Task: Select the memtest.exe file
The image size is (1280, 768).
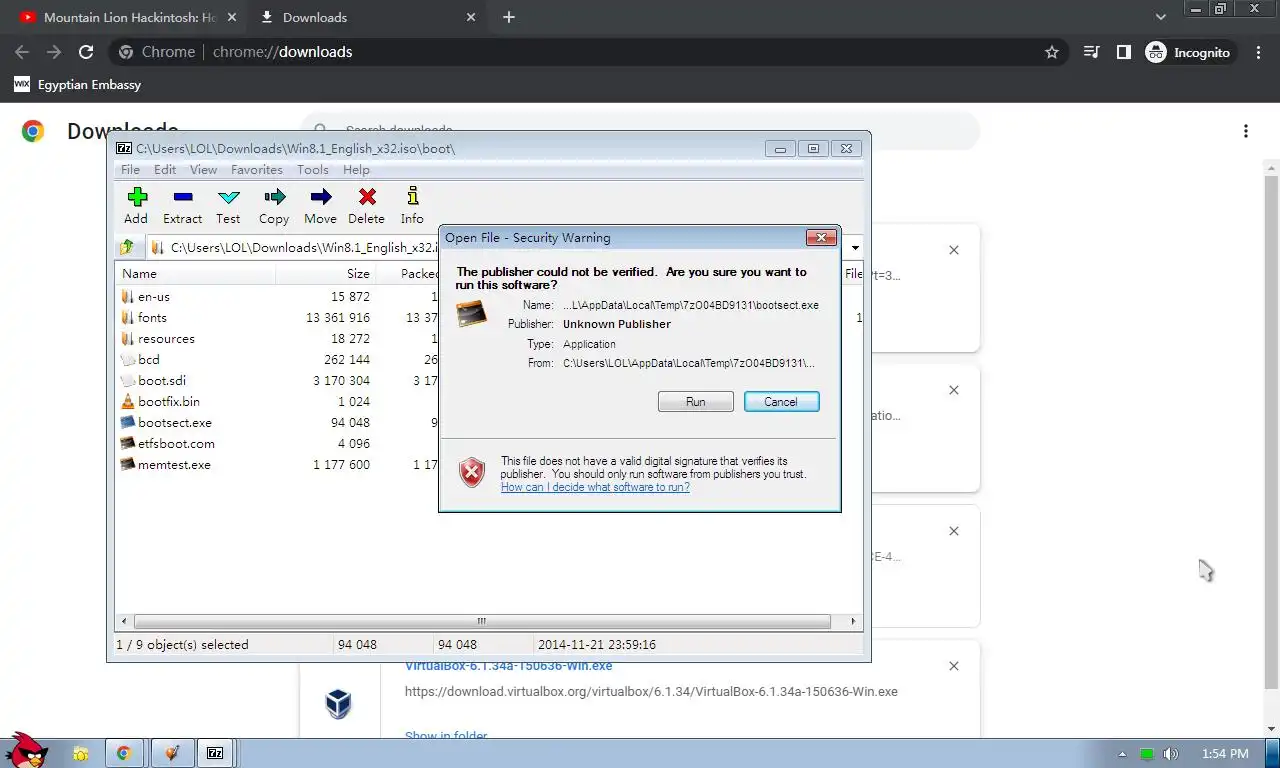Action: [x=165, y=464]
